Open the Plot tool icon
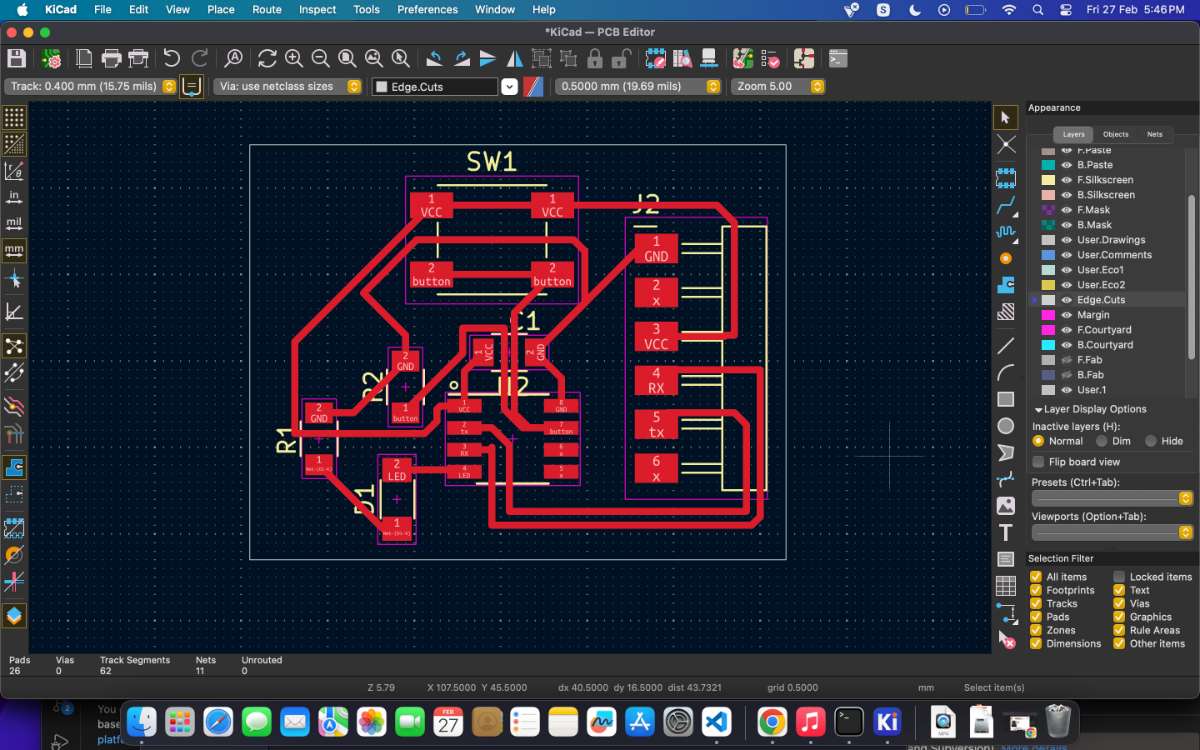The height and width of the screenshot is (750, 1200). [x=139, y=58]
